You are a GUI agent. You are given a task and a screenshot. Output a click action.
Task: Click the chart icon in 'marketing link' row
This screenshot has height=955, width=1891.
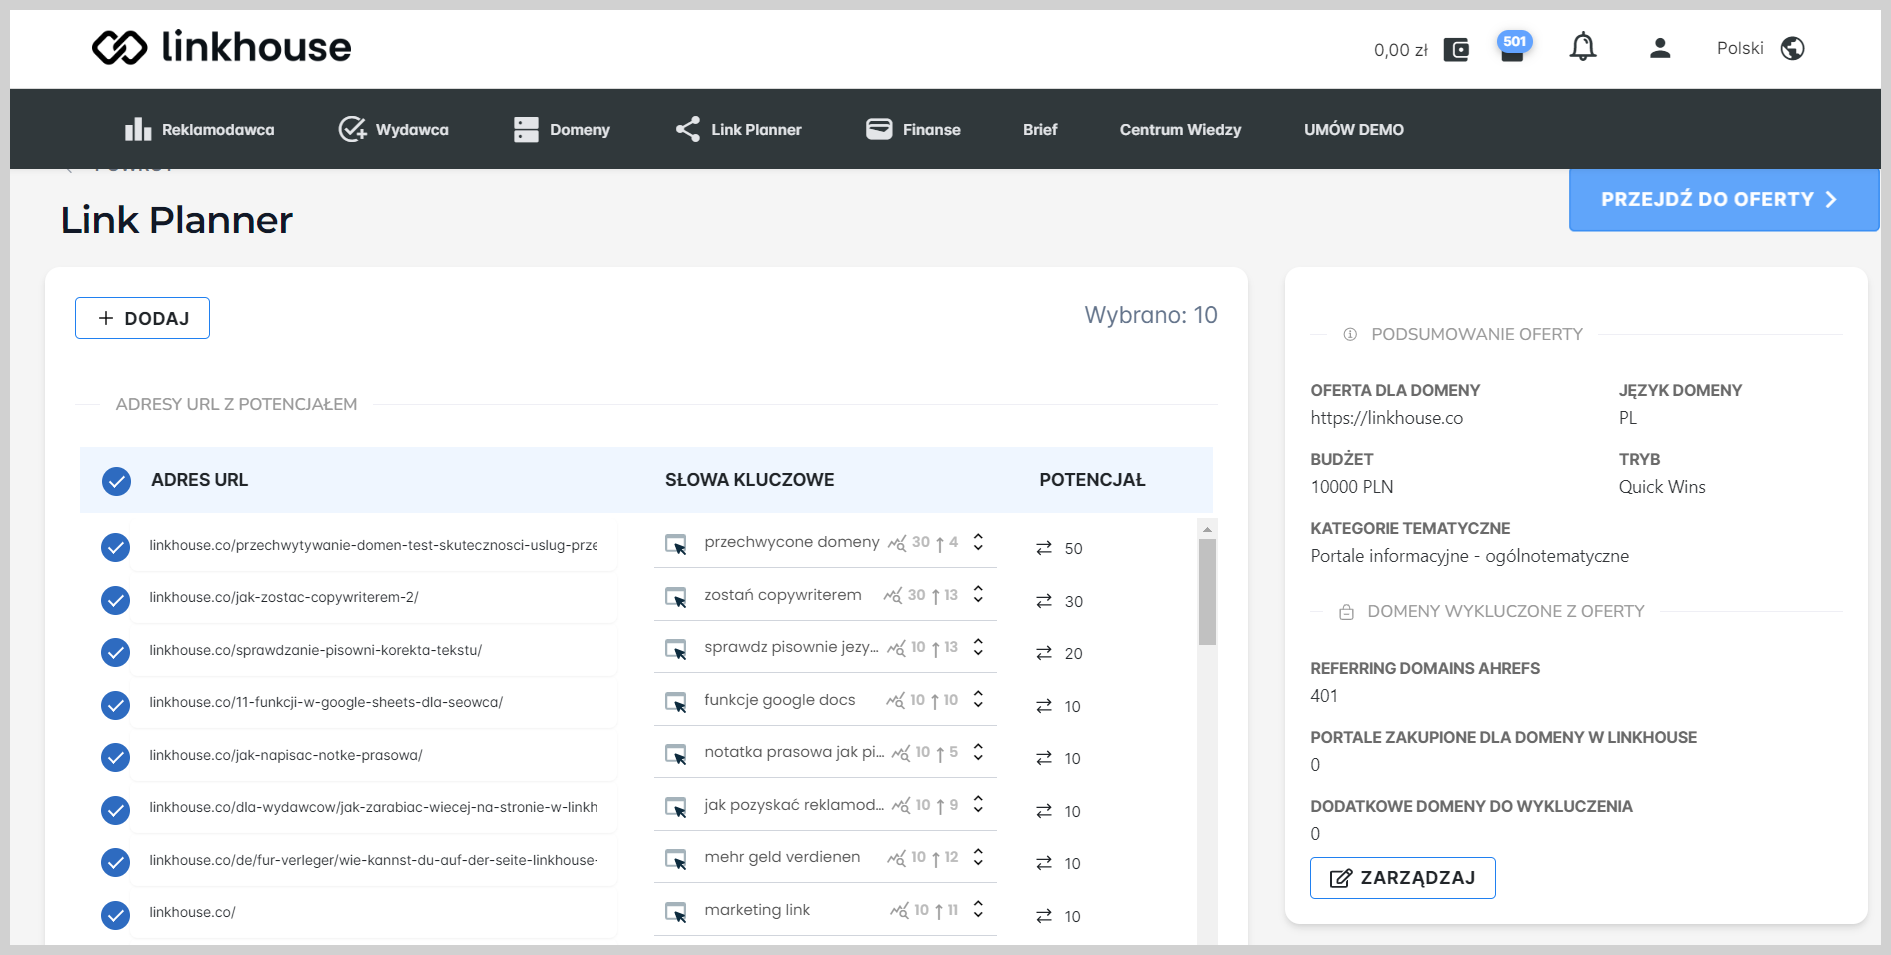[x=900, y=911]
